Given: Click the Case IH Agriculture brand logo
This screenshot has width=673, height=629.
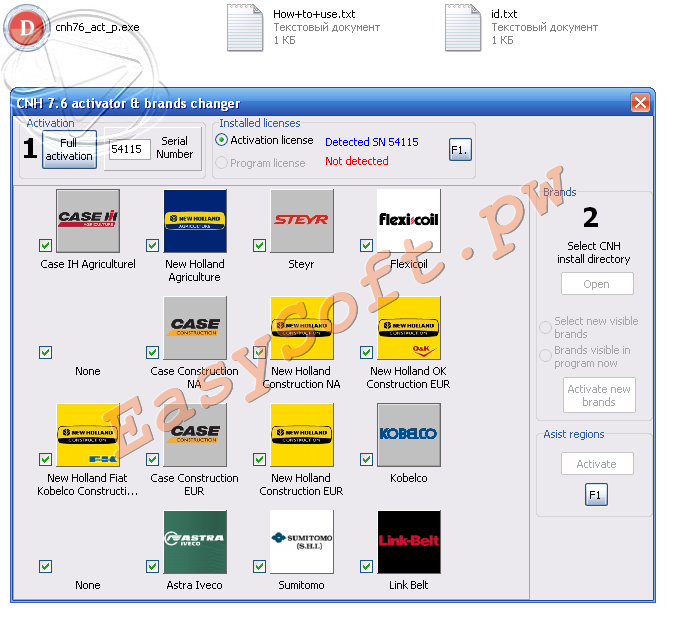Looking at the screenshot, I should 88,221.
